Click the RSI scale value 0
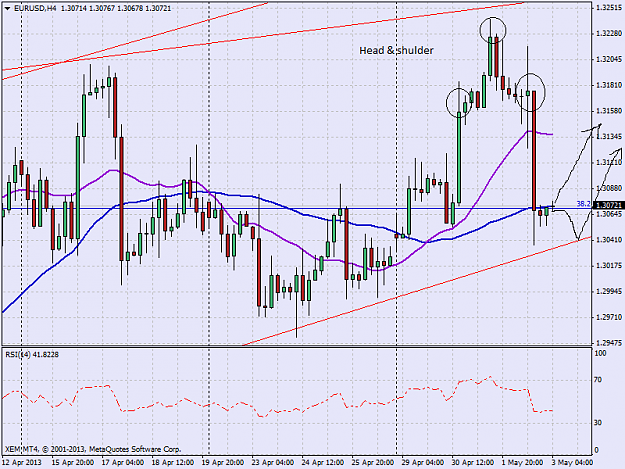The height and width of the screenshot is (469, 625). click(596, 450)
